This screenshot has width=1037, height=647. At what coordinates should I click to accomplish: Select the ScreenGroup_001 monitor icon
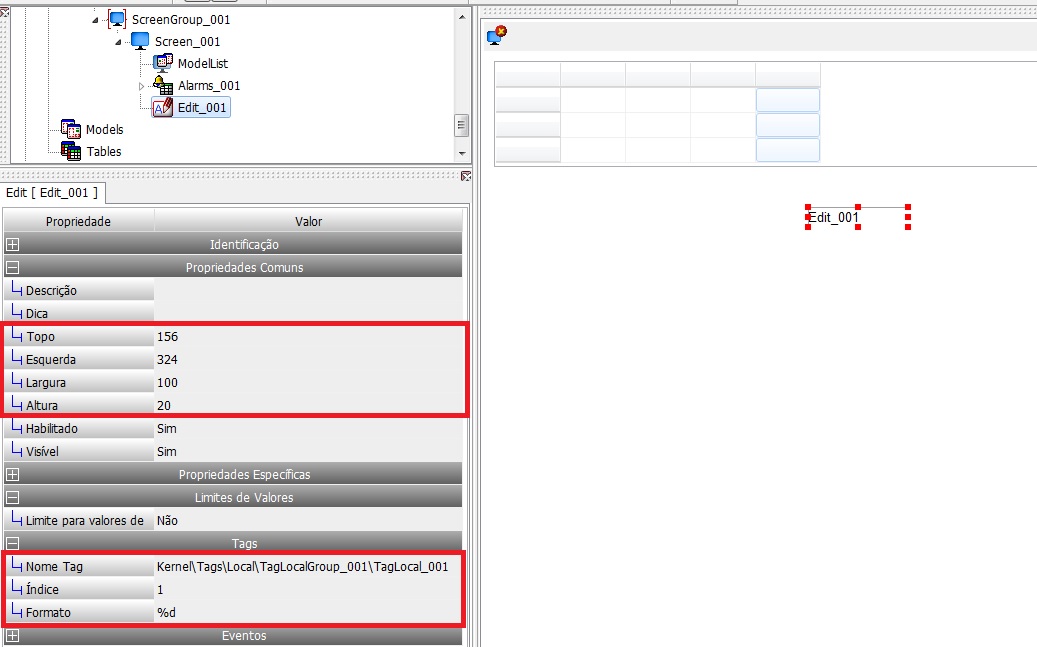117,19
